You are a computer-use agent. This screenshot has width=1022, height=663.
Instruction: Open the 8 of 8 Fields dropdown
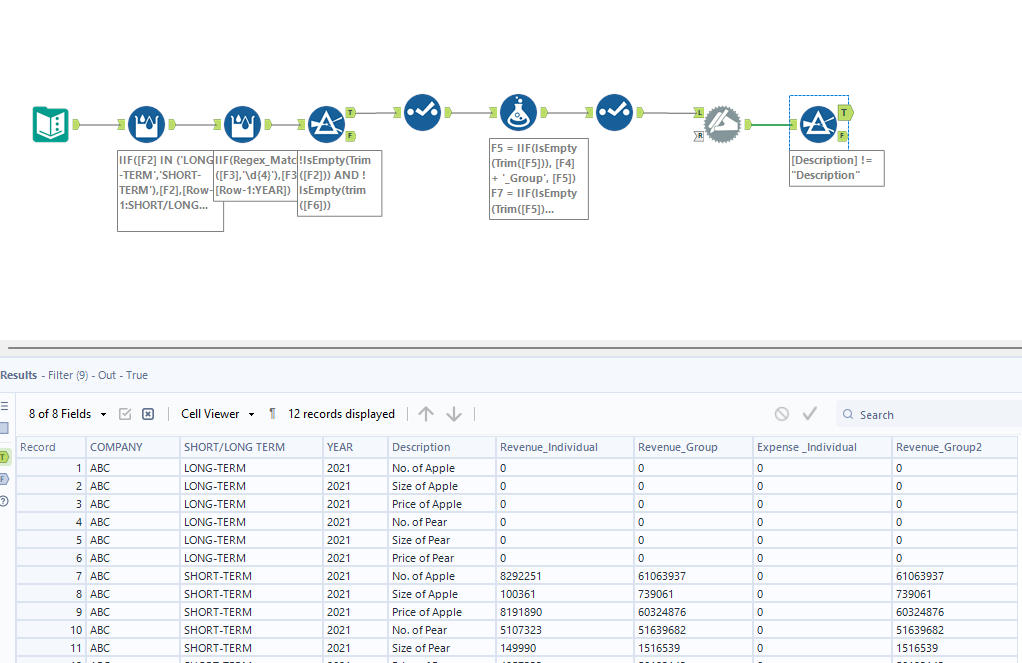(66, 413)
